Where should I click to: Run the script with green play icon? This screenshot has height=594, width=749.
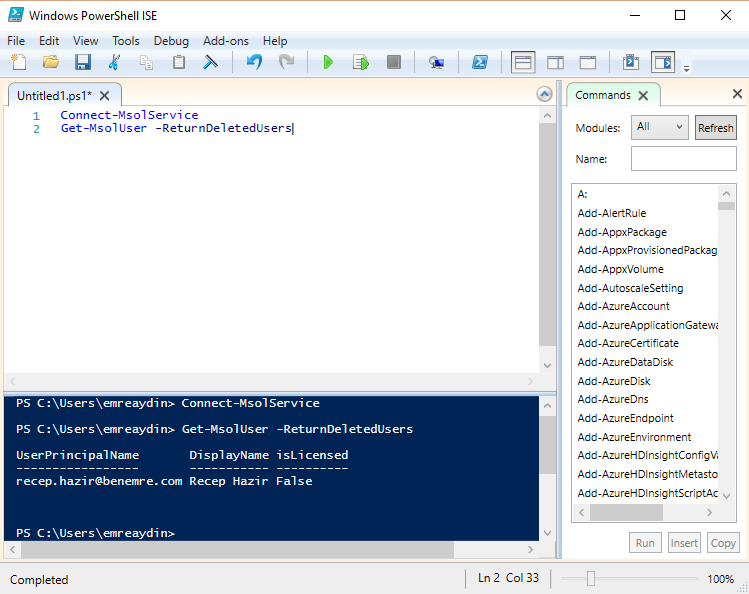[328, 62]
